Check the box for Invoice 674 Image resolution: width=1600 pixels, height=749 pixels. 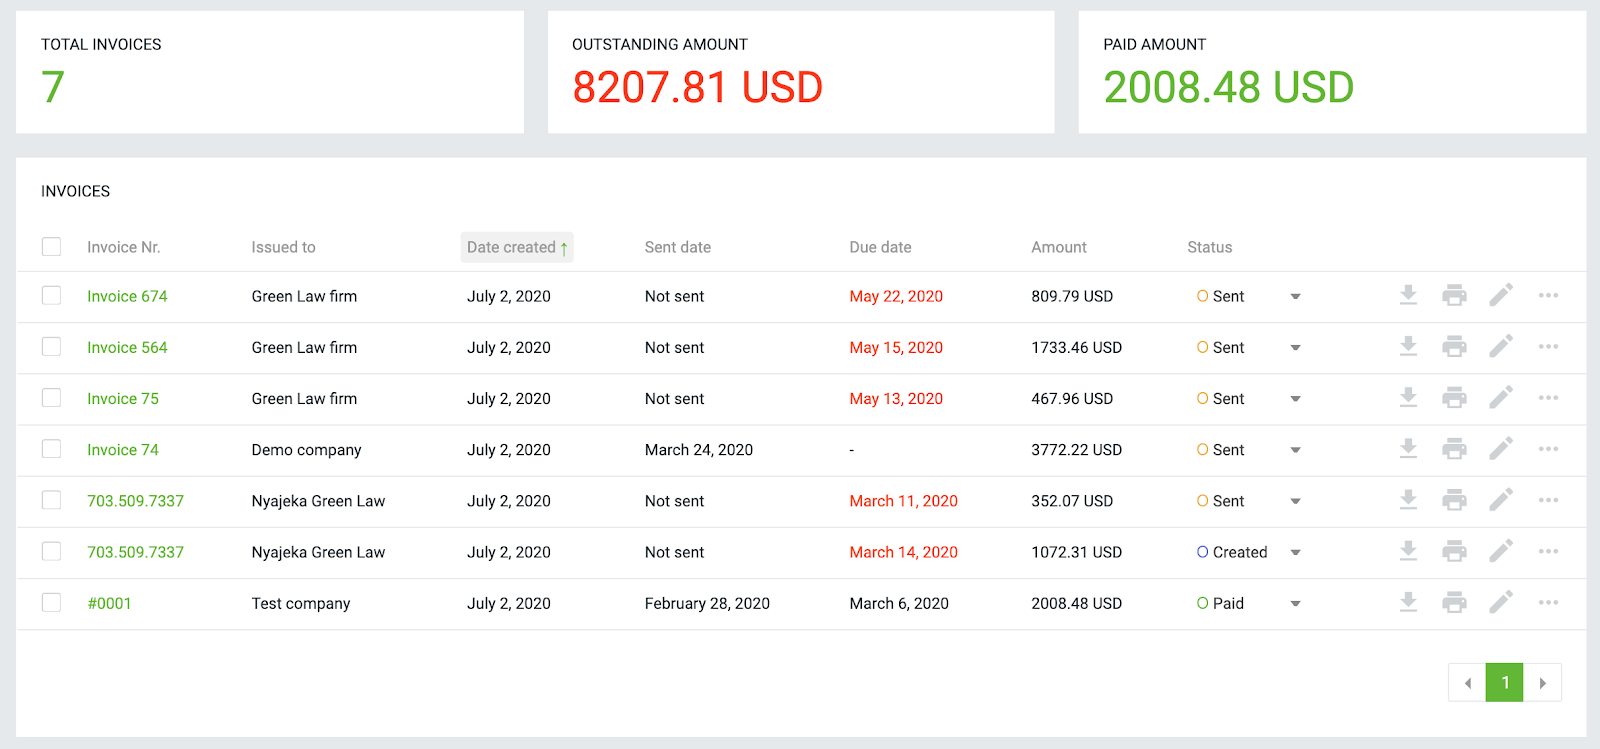[x=52, y=296]
